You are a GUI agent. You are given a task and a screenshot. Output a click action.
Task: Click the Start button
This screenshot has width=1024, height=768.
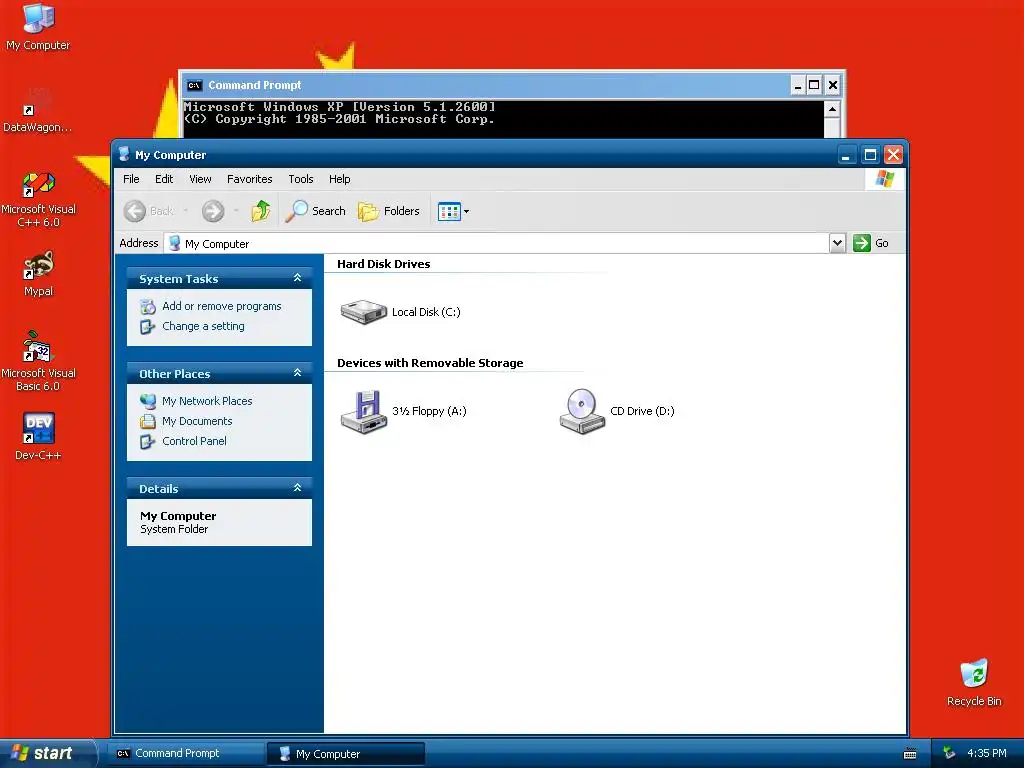click(47, 753)
